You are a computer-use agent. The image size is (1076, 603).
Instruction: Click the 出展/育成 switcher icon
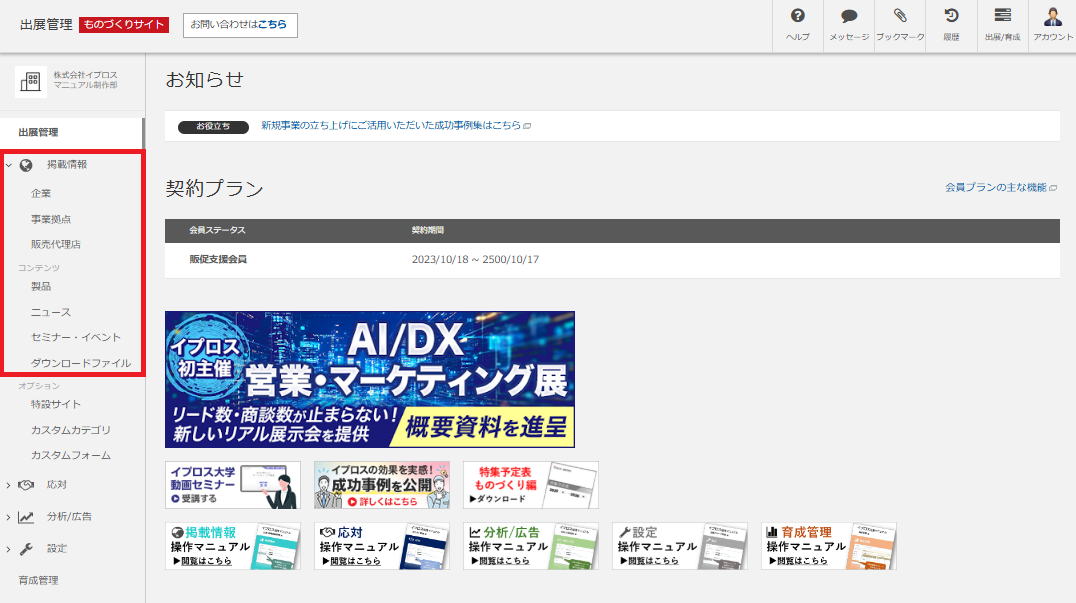point(1000,19)
